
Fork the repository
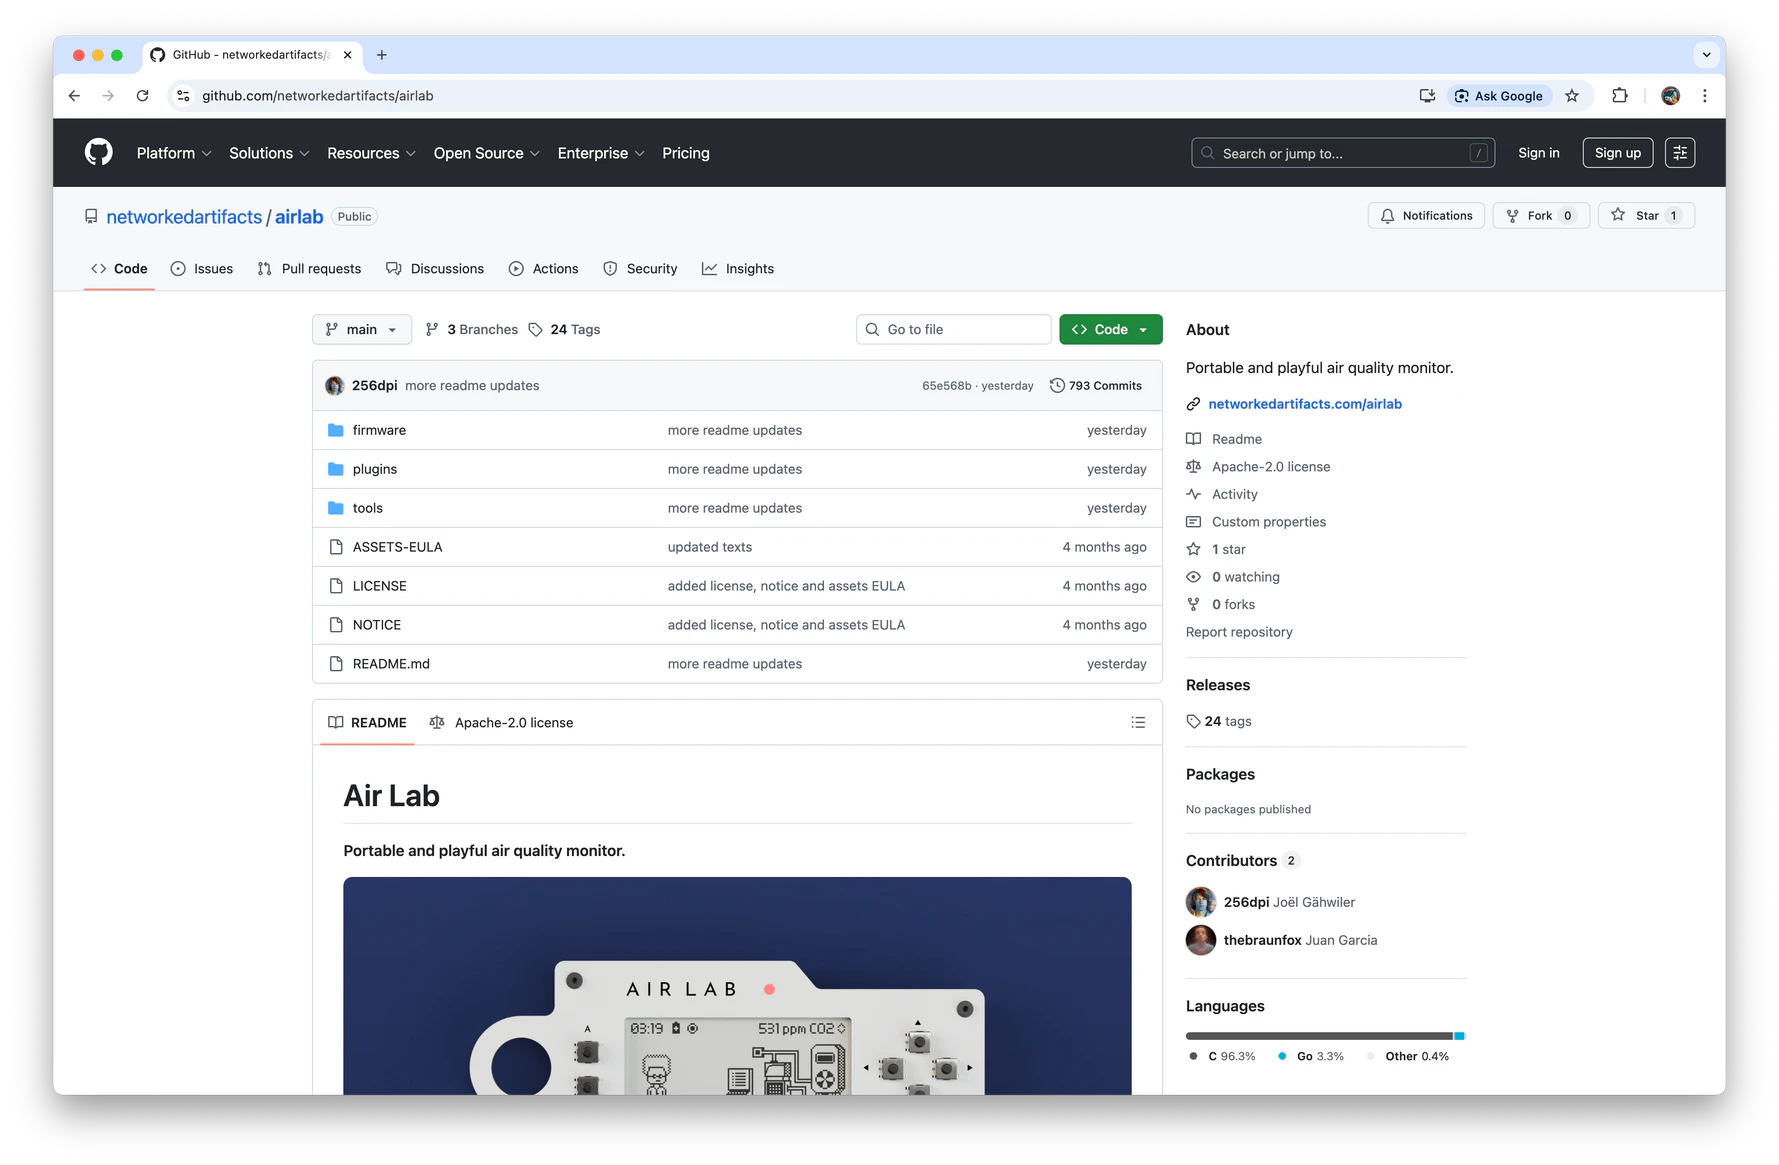click(x=1541, y=216)
